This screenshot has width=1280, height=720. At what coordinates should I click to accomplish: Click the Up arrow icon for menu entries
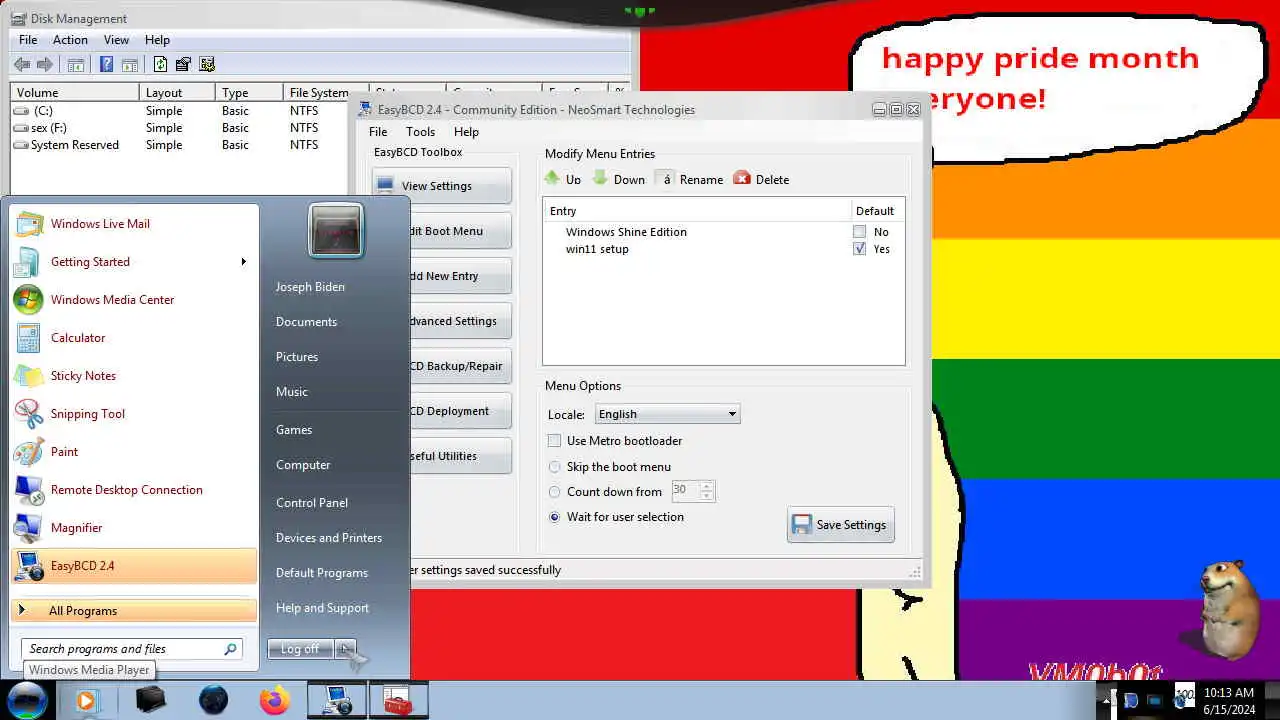[x=552, y=178]
